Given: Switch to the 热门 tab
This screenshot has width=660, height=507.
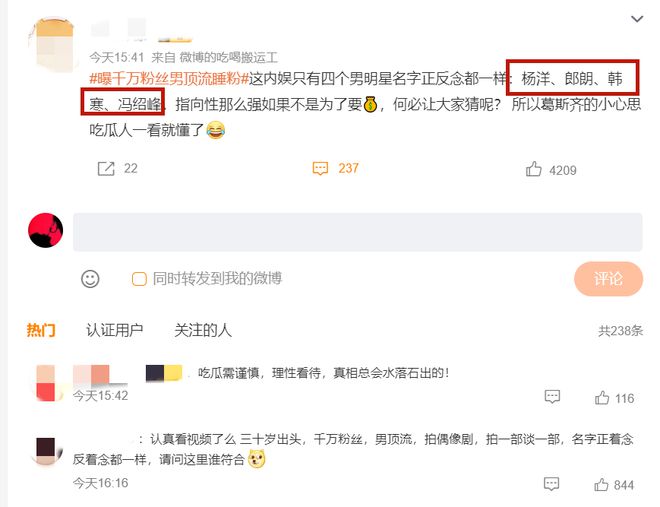Looking at the screenshot, I should coord(41,330).
